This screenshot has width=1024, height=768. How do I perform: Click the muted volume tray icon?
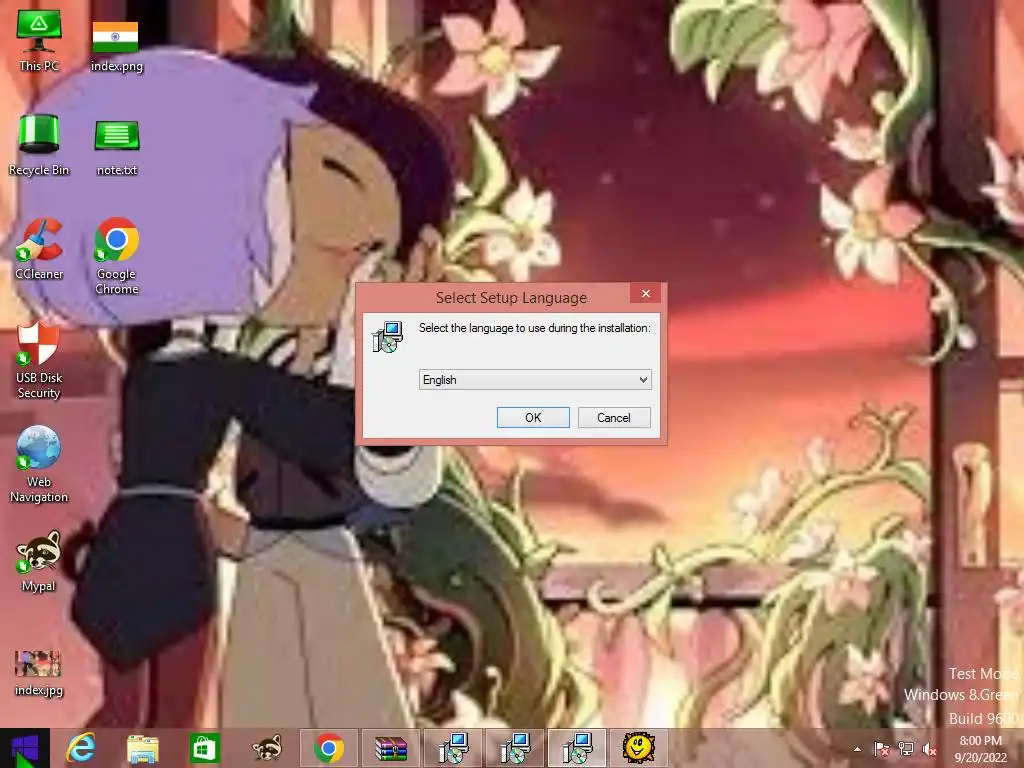click(929, 749)
